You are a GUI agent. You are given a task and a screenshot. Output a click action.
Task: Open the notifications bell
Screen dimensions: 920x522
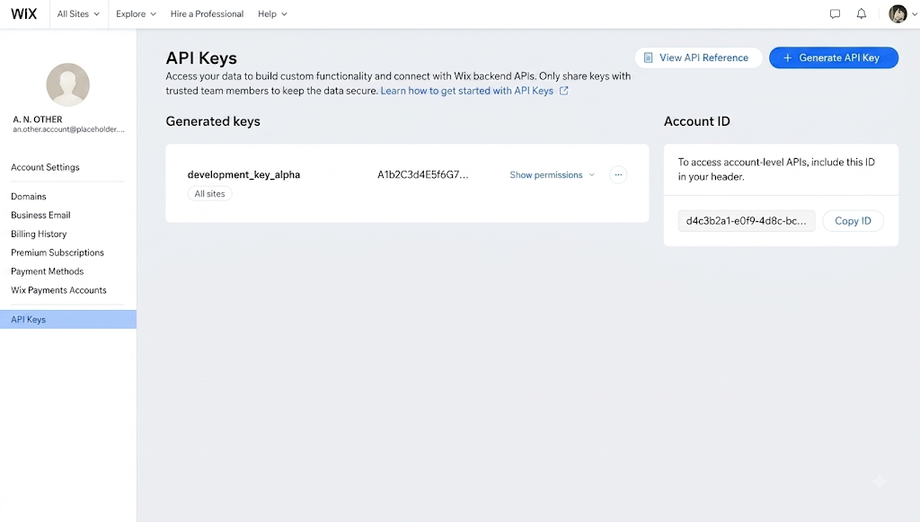tap(861, 13)
